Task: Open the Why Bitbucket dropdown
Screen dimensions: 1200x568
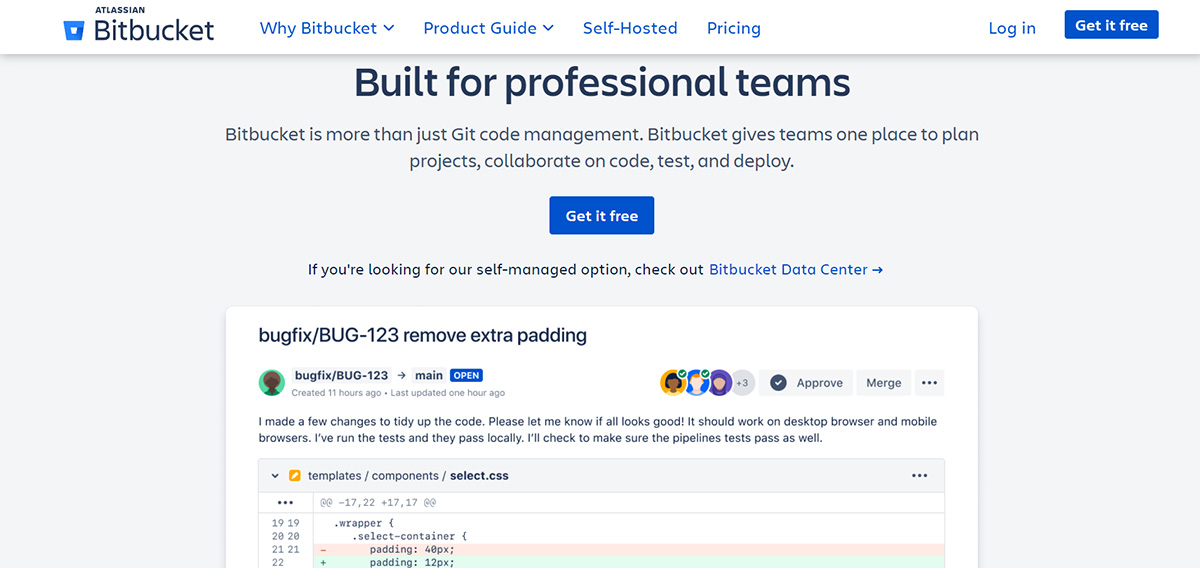Action: (x=327, y=28)
